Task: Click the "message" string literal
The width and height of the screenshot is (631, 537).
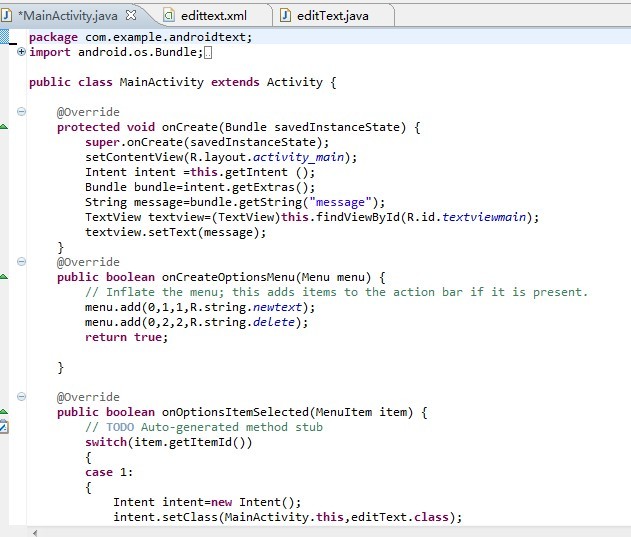Action: coord(340,202)
